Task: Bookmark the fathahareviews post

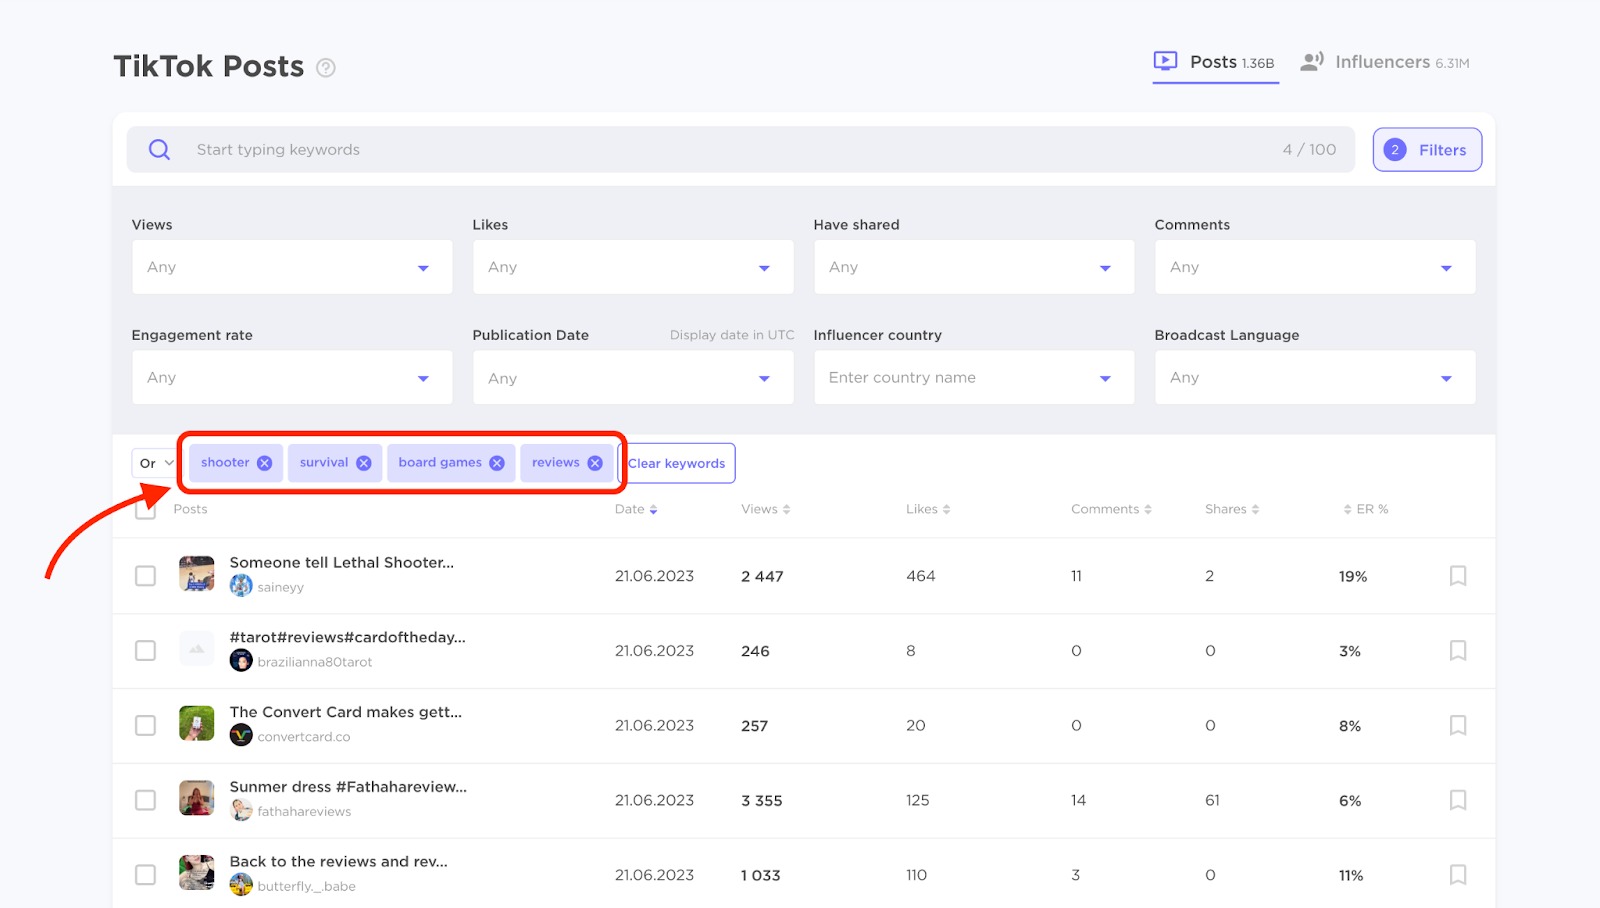Action: [1458, 800]
